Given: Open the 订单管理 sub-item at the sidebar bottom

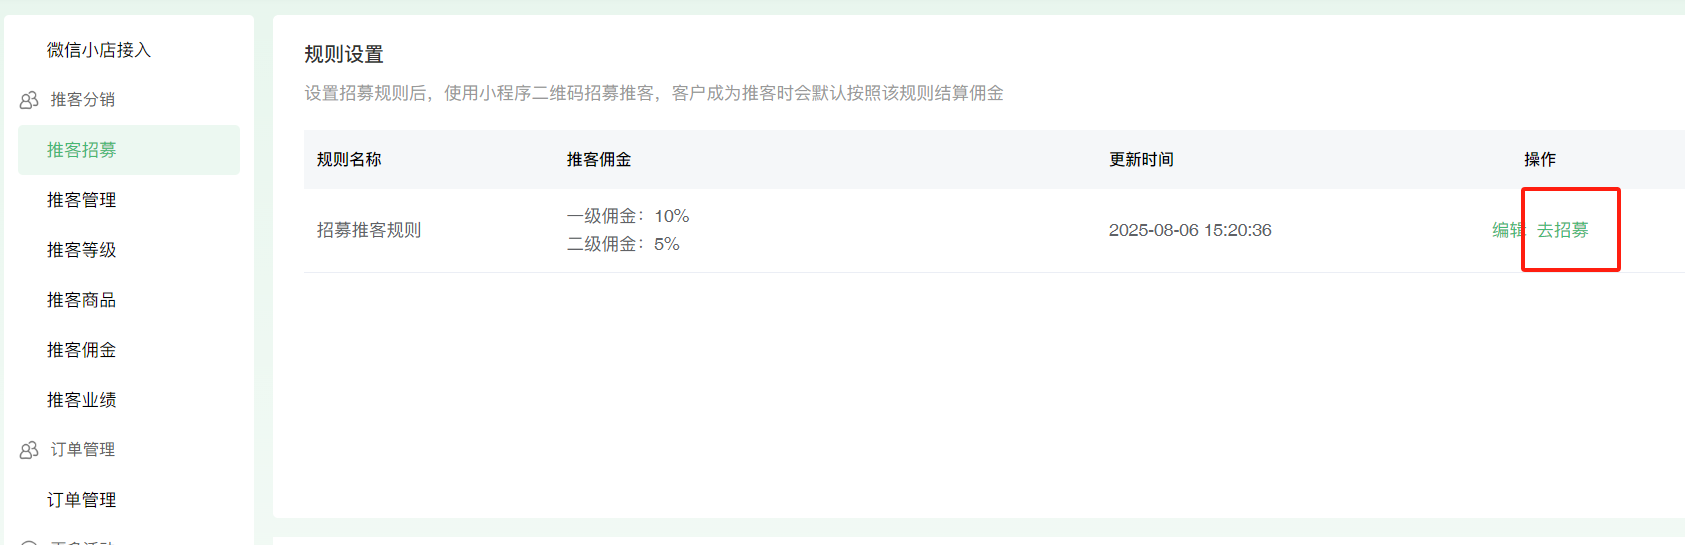Looking at the screenshot, I should point(82,500).
